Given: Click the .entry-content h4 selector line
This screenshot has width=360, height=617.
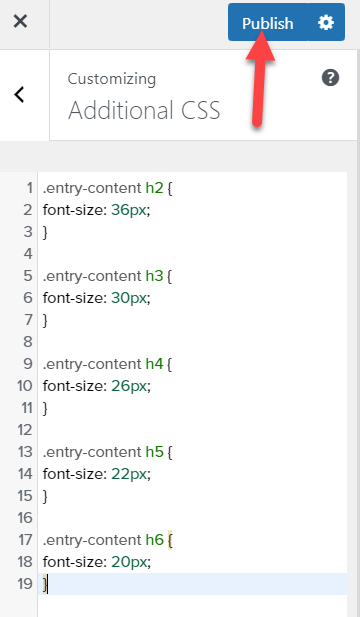Looking at the screenshot, I should pos(107,364).
